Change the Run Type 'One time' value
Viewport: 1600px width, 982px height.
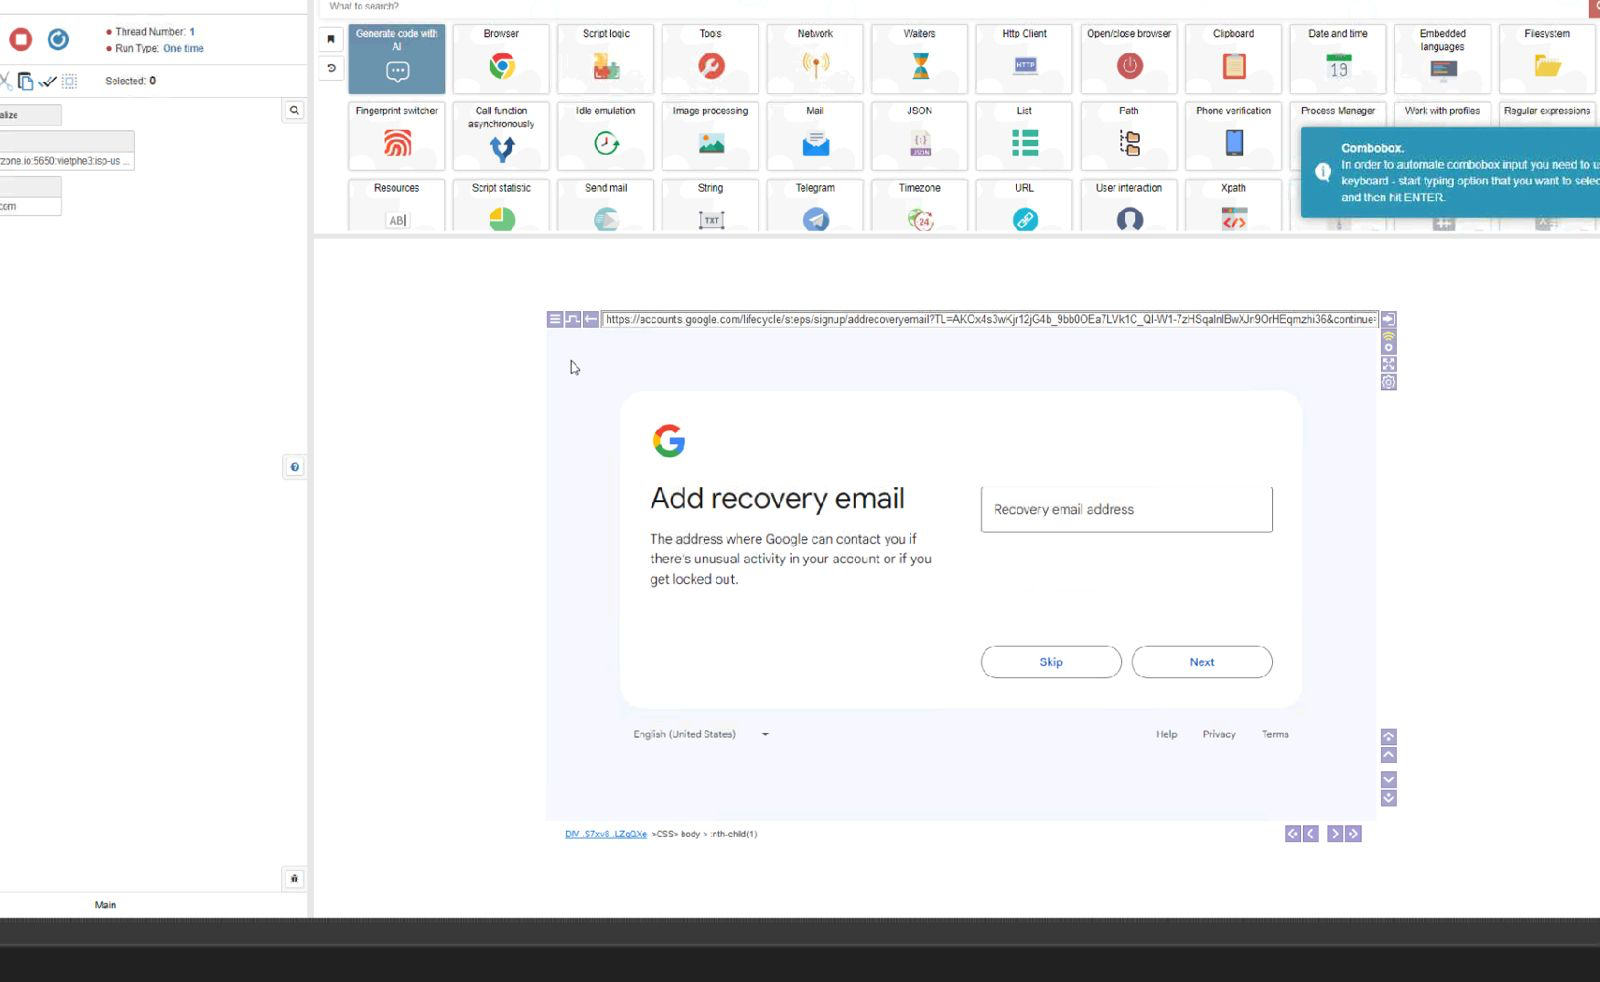[x=183, y=48]
